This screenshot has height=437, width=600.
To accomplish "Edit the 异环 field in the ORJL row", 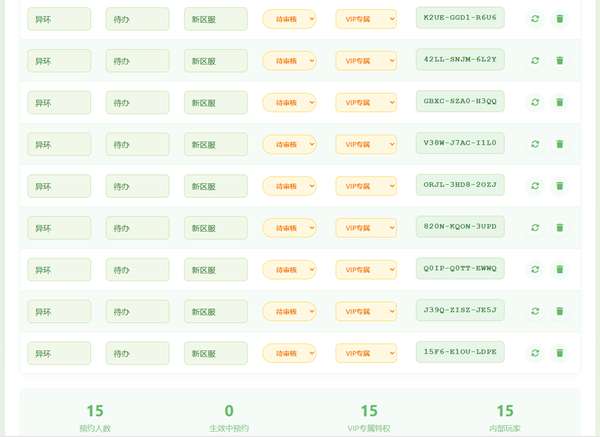I will coord(59,186).
